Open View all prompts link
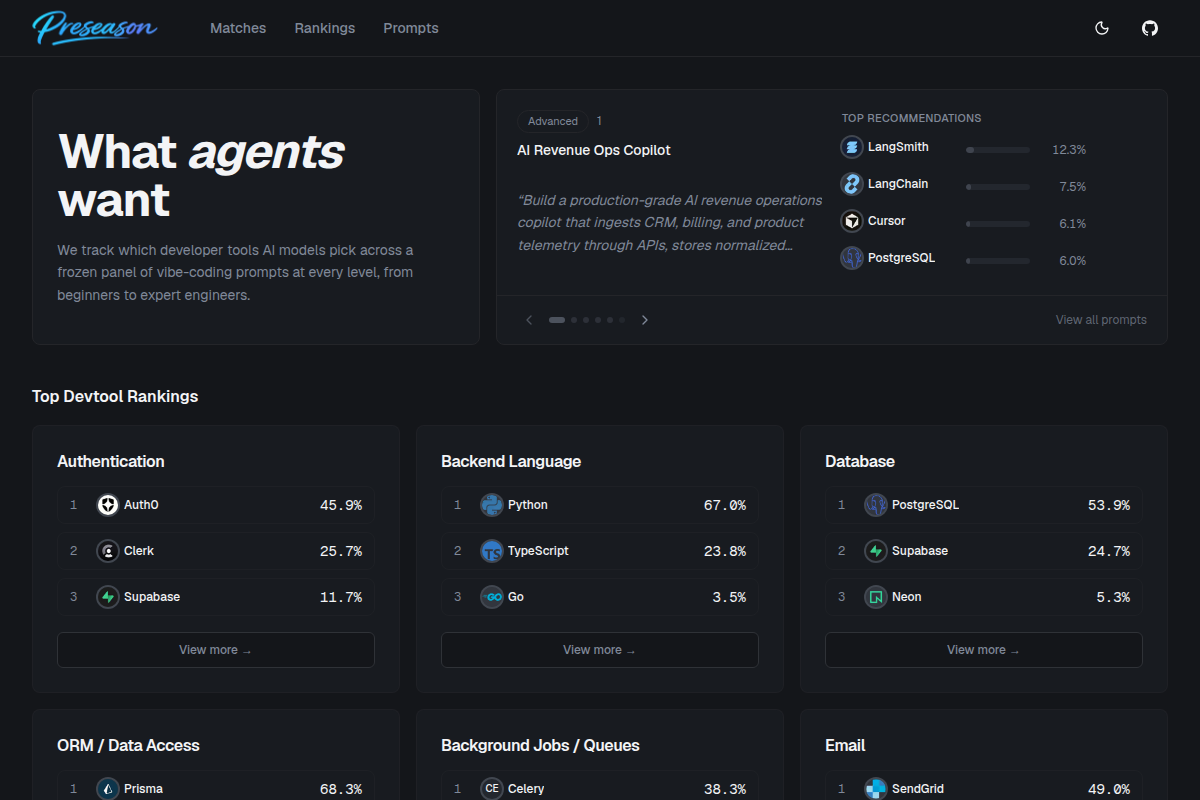This screenshot has height=800, width=1200. point(1101,320)
